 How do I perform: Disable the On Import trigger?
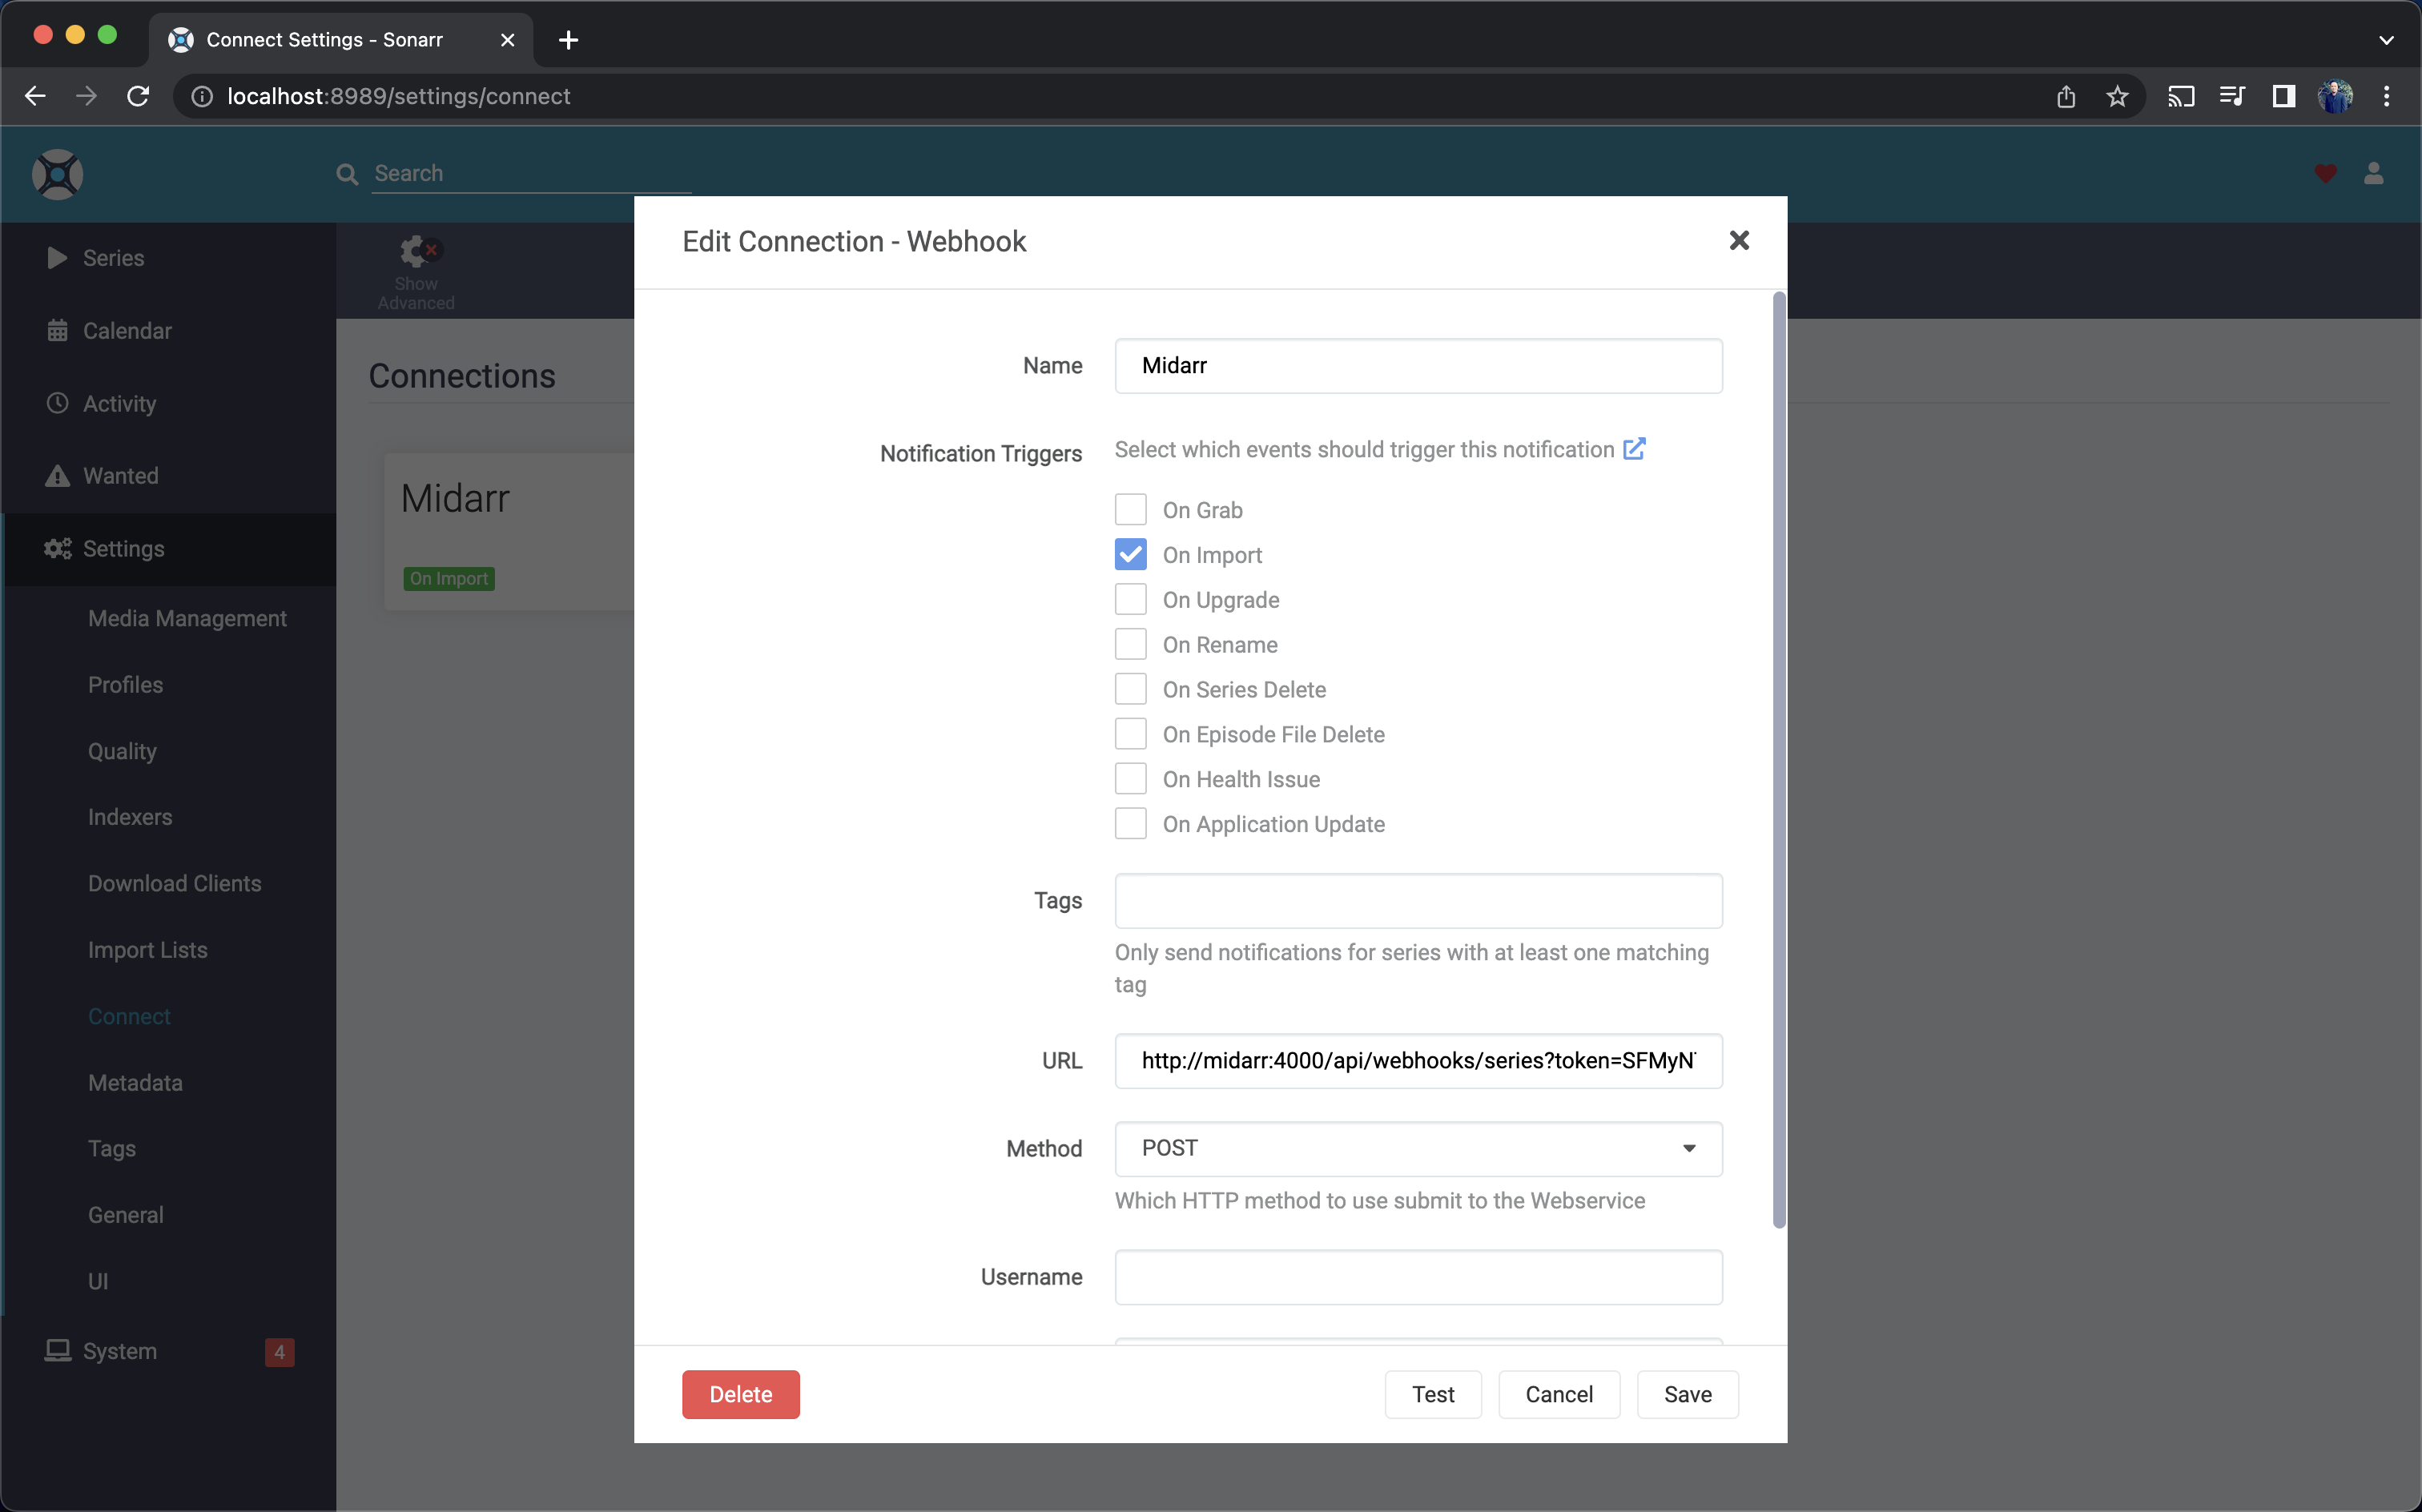click(x=1130, y=554)
